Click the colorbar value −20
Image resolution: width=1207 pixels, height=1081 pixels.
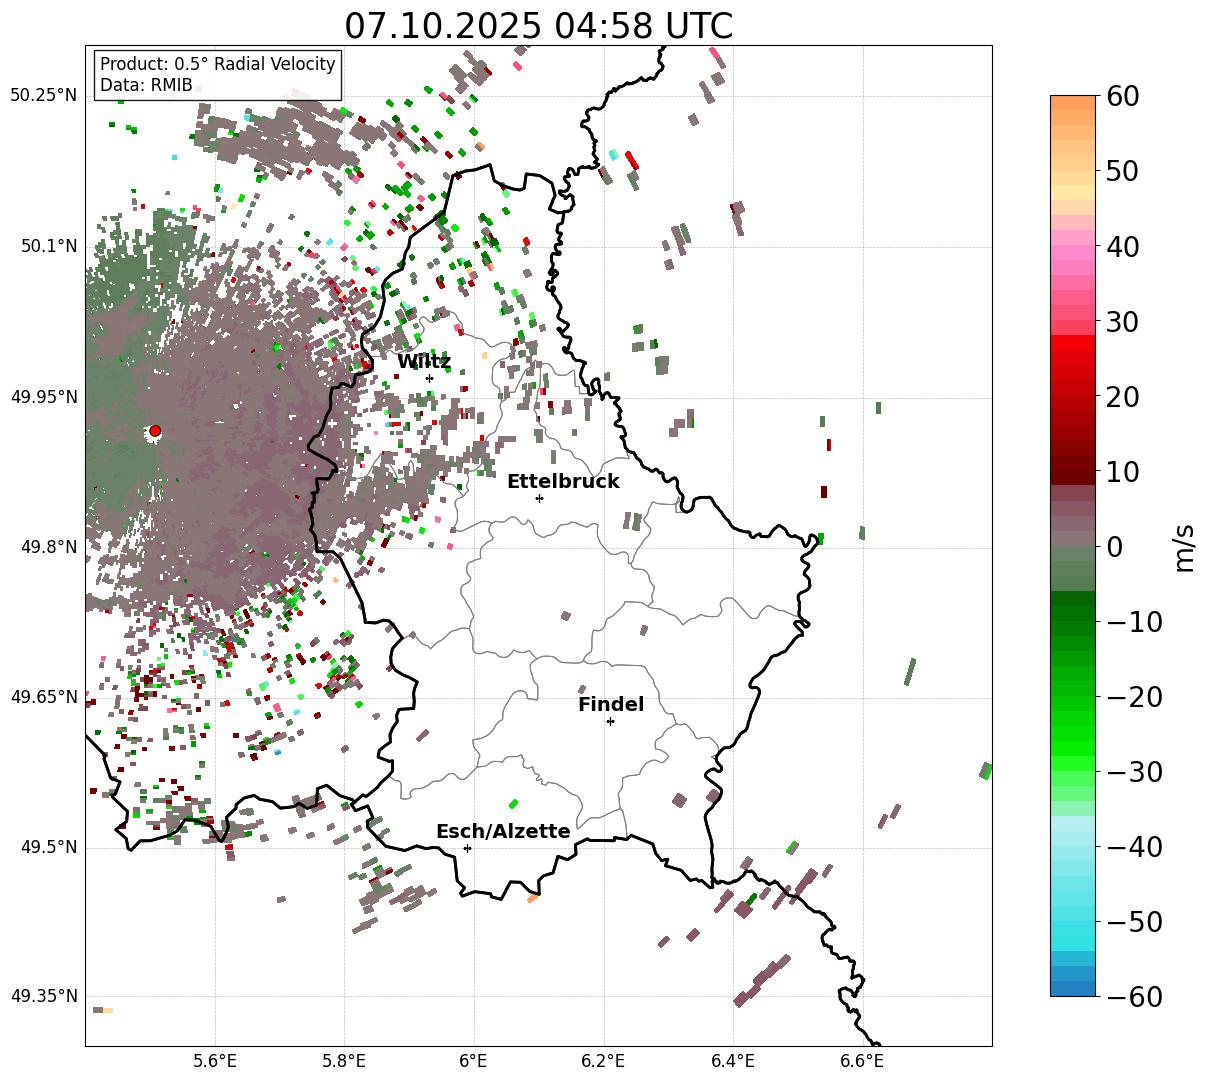pyautogui.click(x=1135, y=696)
